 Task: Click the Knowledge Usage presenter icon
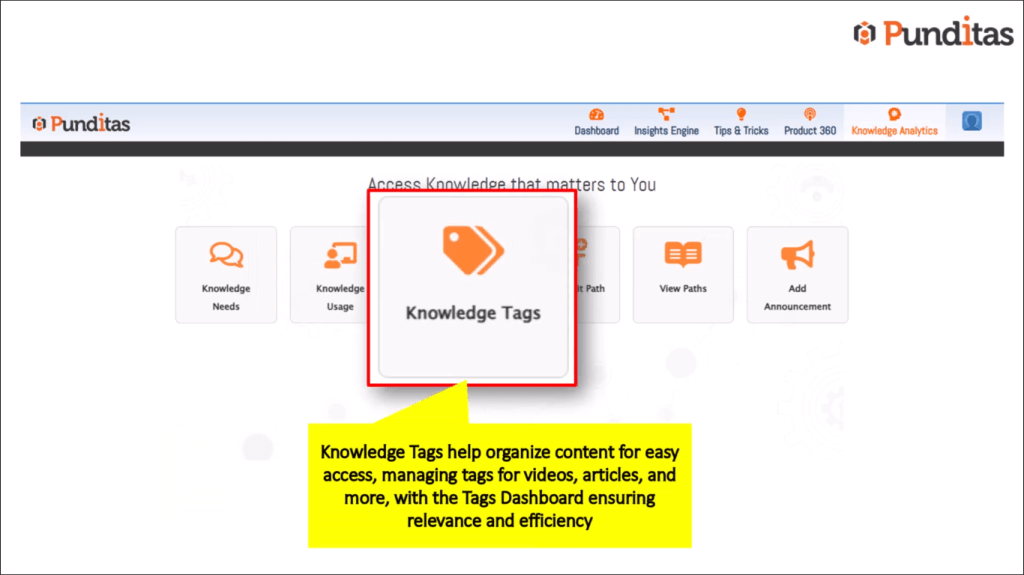340,256
